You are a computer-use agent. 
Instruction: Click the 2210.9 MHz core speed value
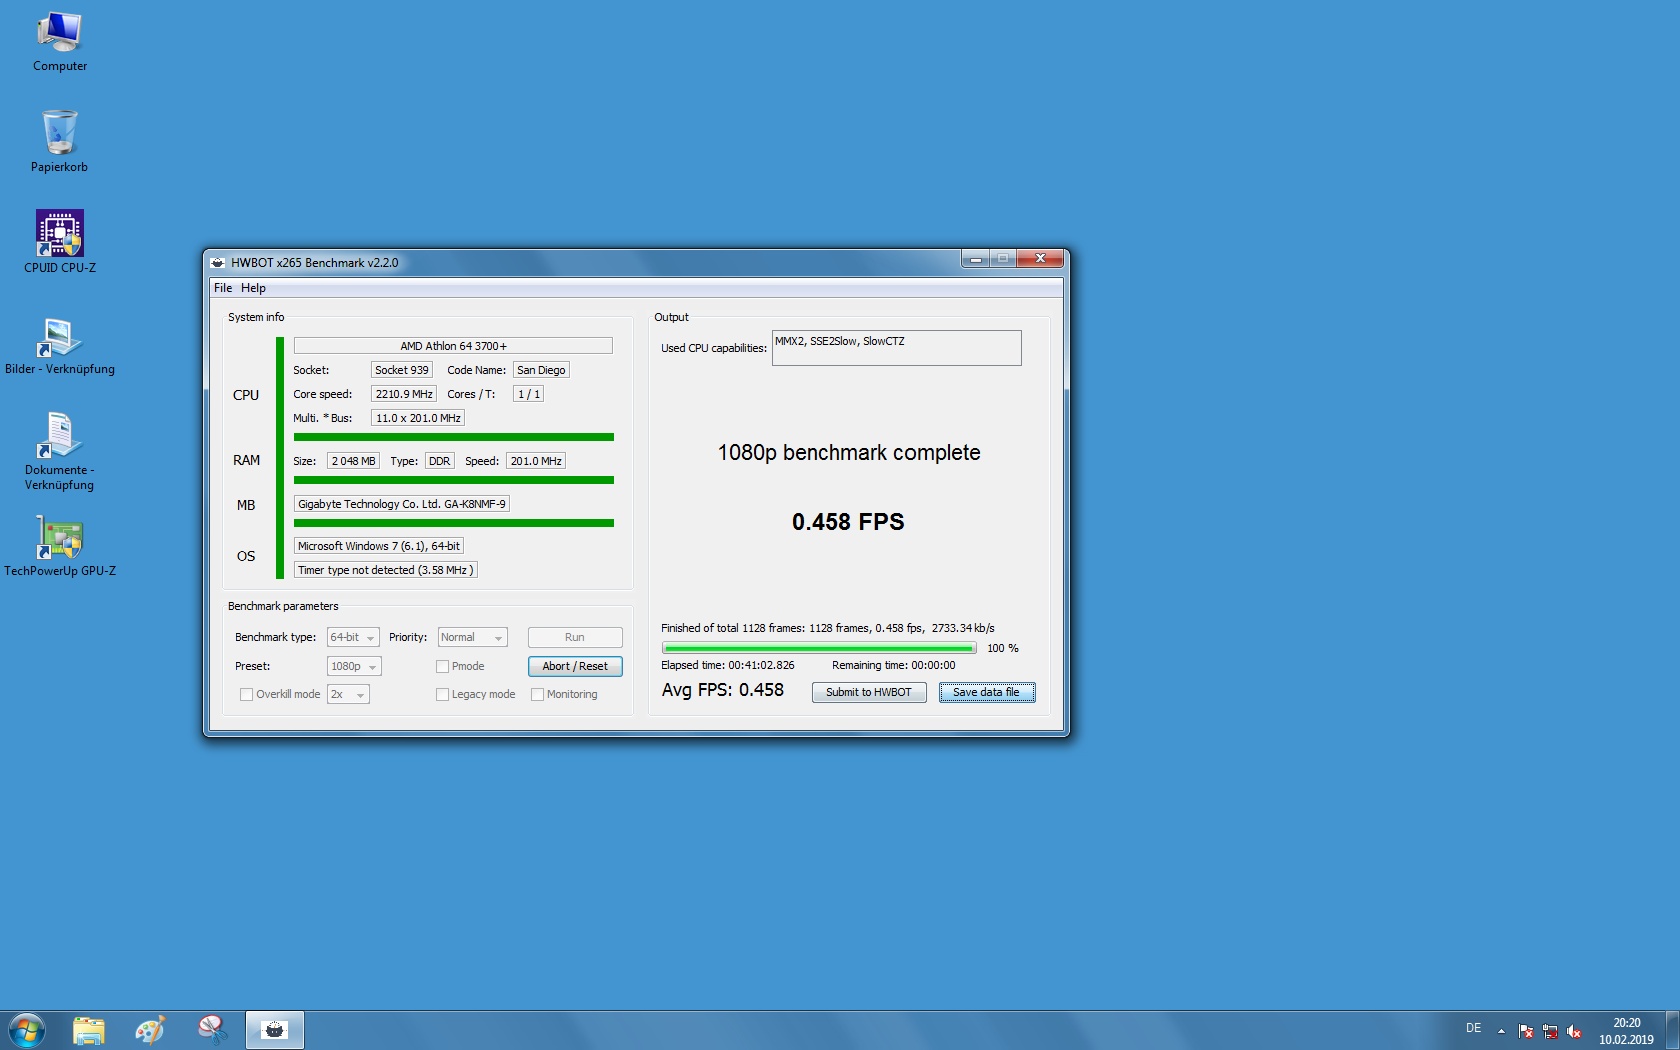(404, 394)
